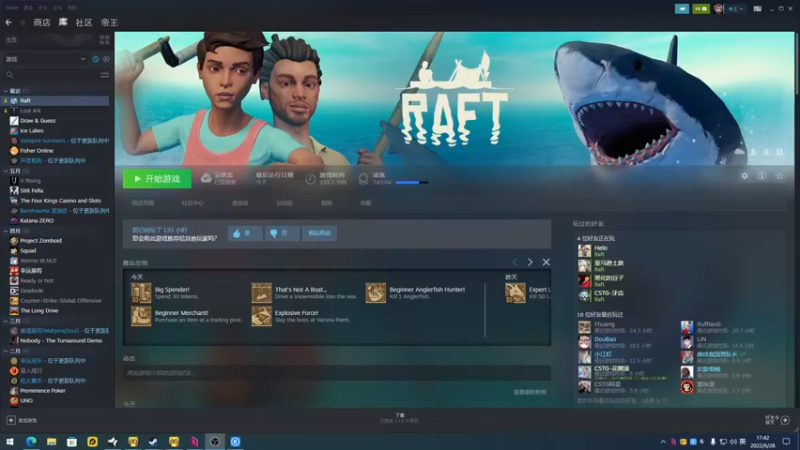Click the green 开始游戏 play button

[x=157, y=179]
